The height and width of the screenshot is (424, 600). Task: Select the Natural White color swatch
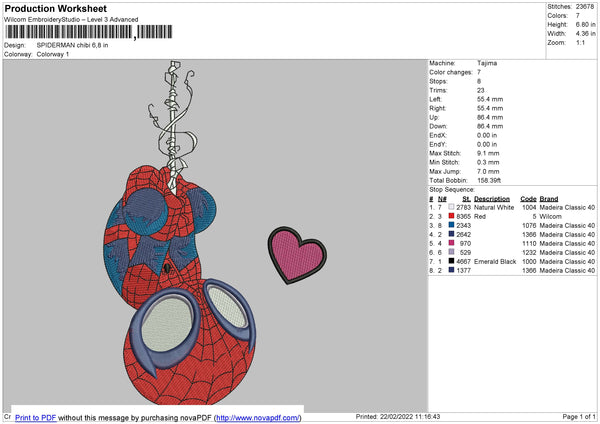pos(451,207)
